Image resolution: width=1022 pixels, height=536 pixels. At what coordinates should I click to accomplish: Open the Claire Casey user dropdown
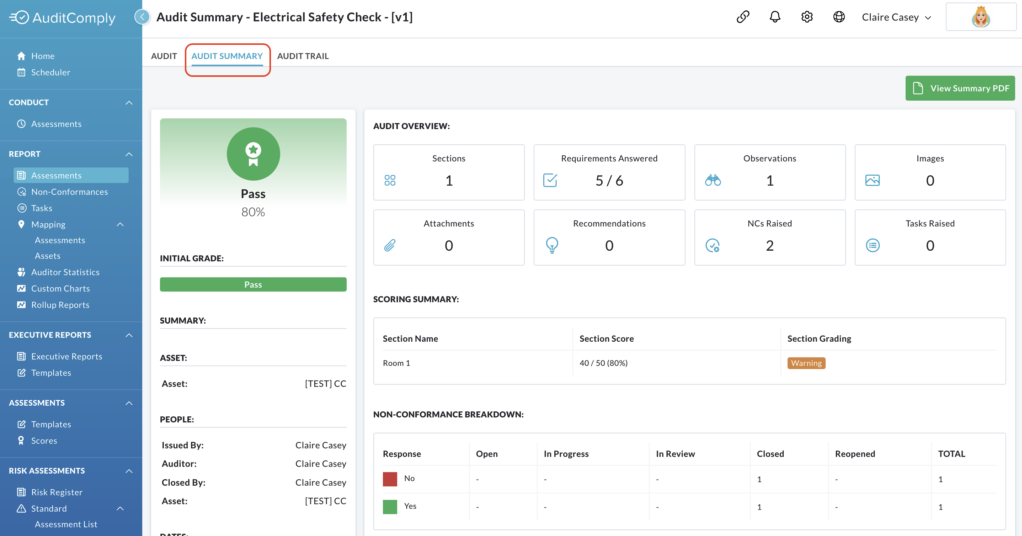point(896,18)
